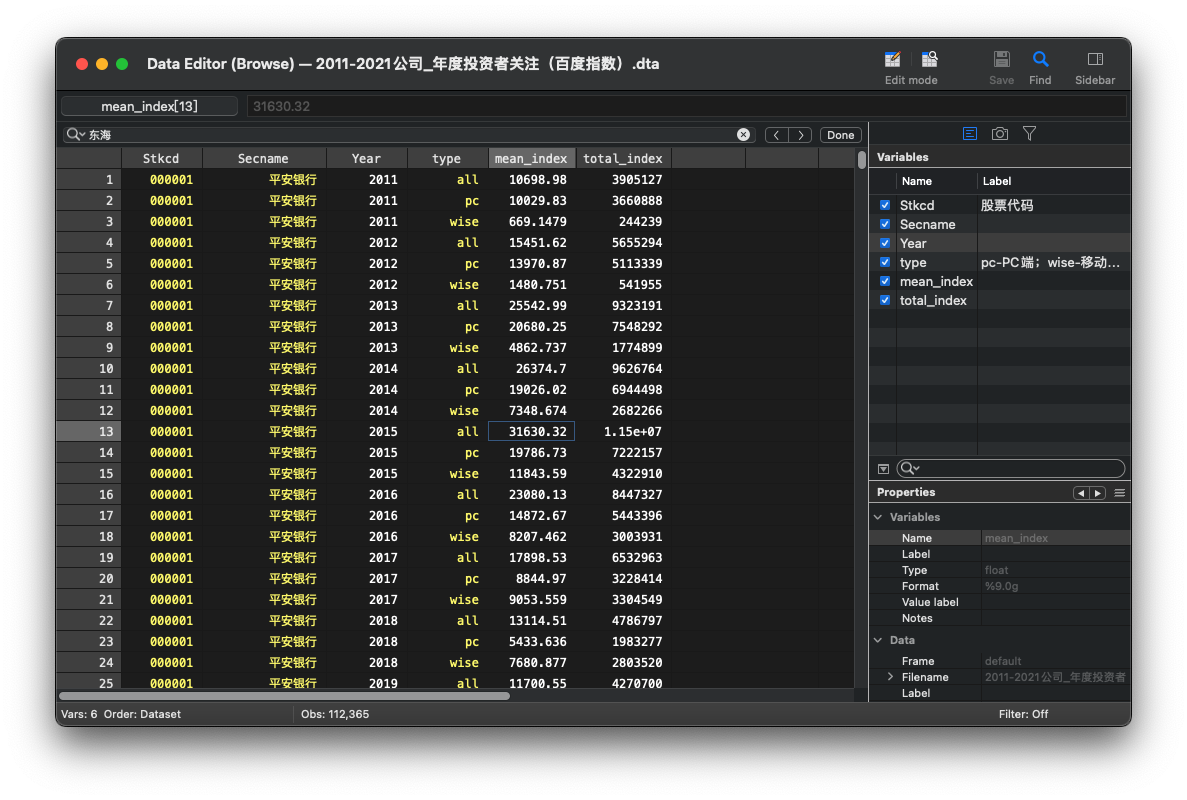Click the 东海 search input field
This screenshot has width=1187, height=800.
point(411,135)
